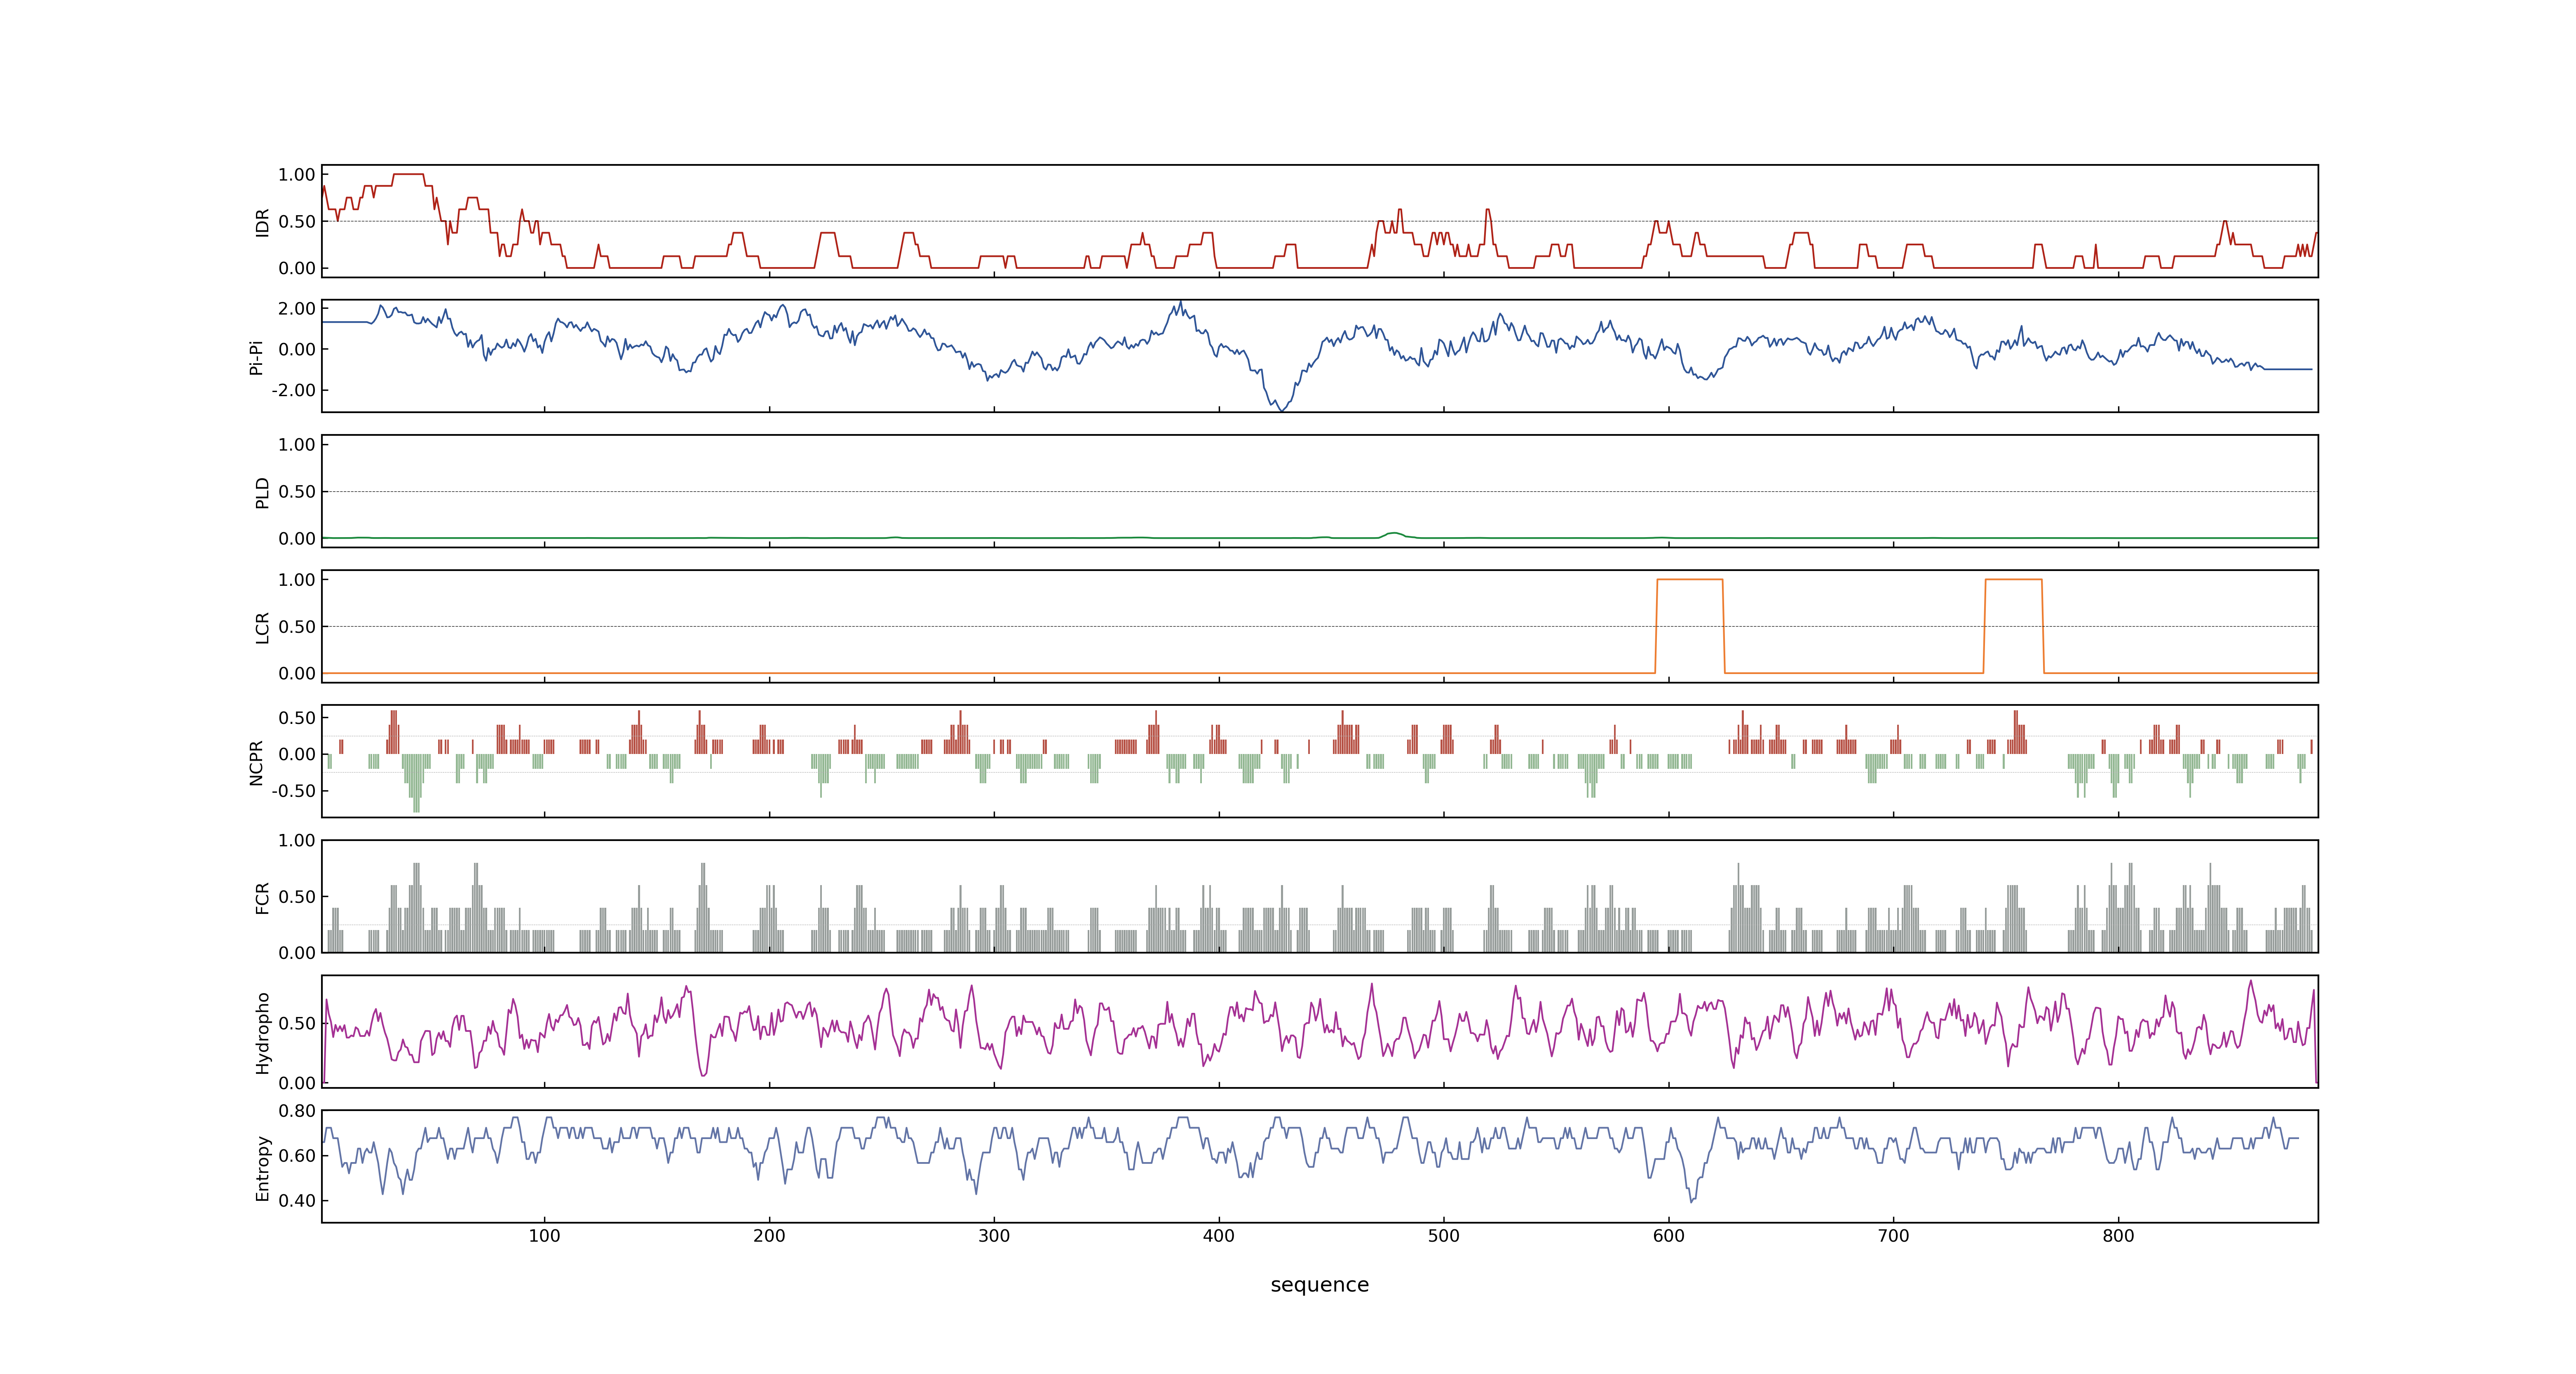Click the 200 x-axis tick label
The height and width of the screenshot is (1374, 2576).
click(x=769, y=1236)
